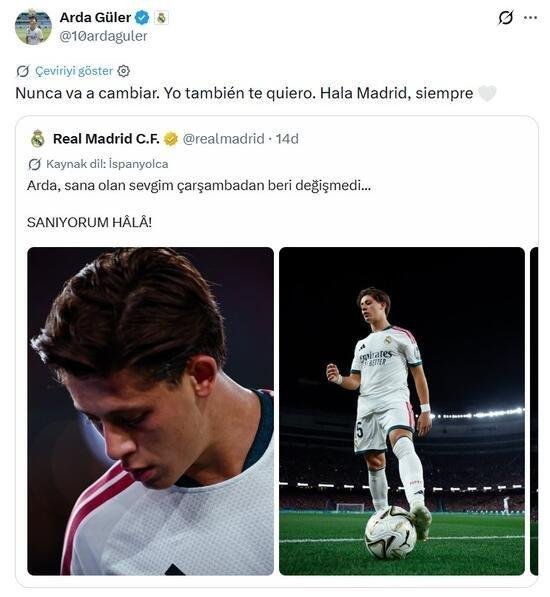Open the partially visible third photo

(x=534, y=411)
